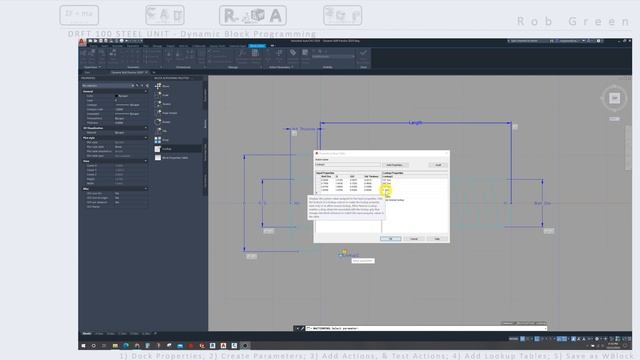Screen dimensions: 640x360
Task: Click OK in Property Lookup Table dialog
Action: pos(391,239)
